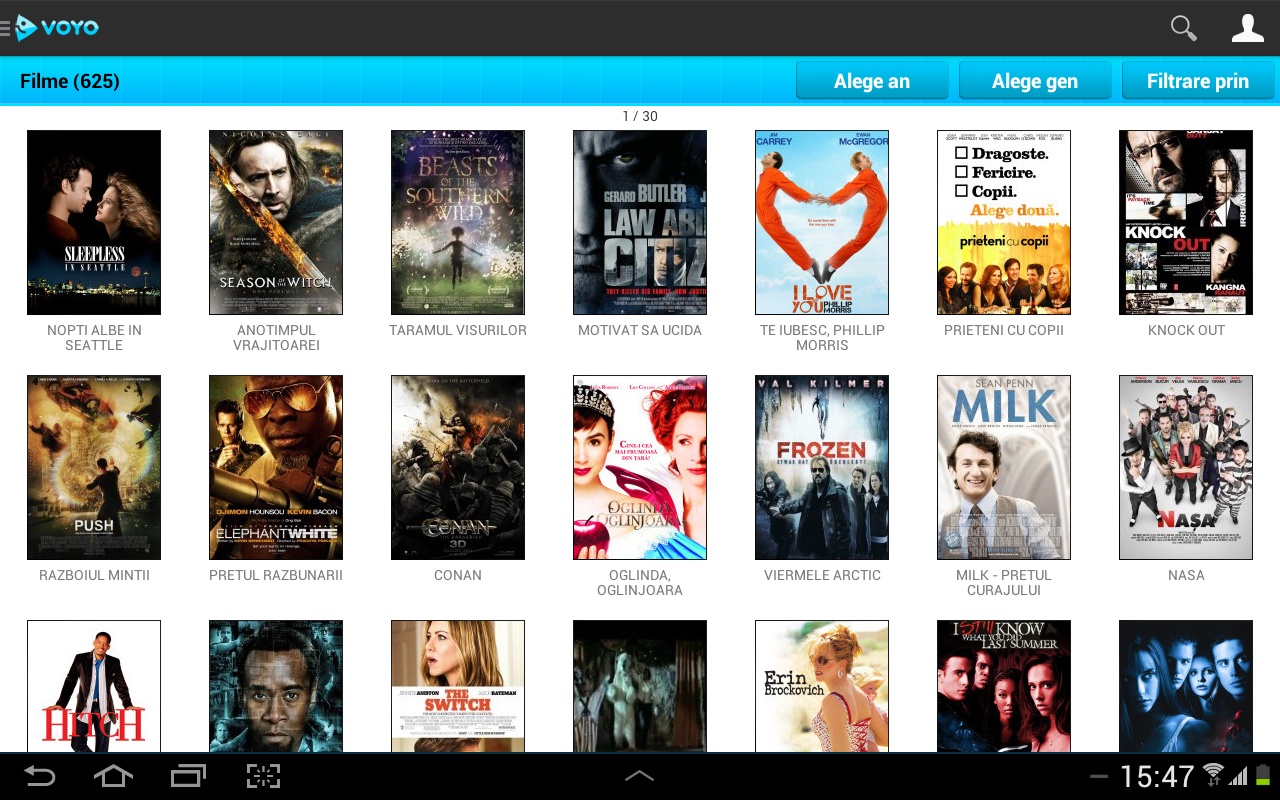Image resolution: width=1280 pixels, height=800 pixels.
Task: Select the PRETUL RAZBUNARII title
Action: pos(276,575)
